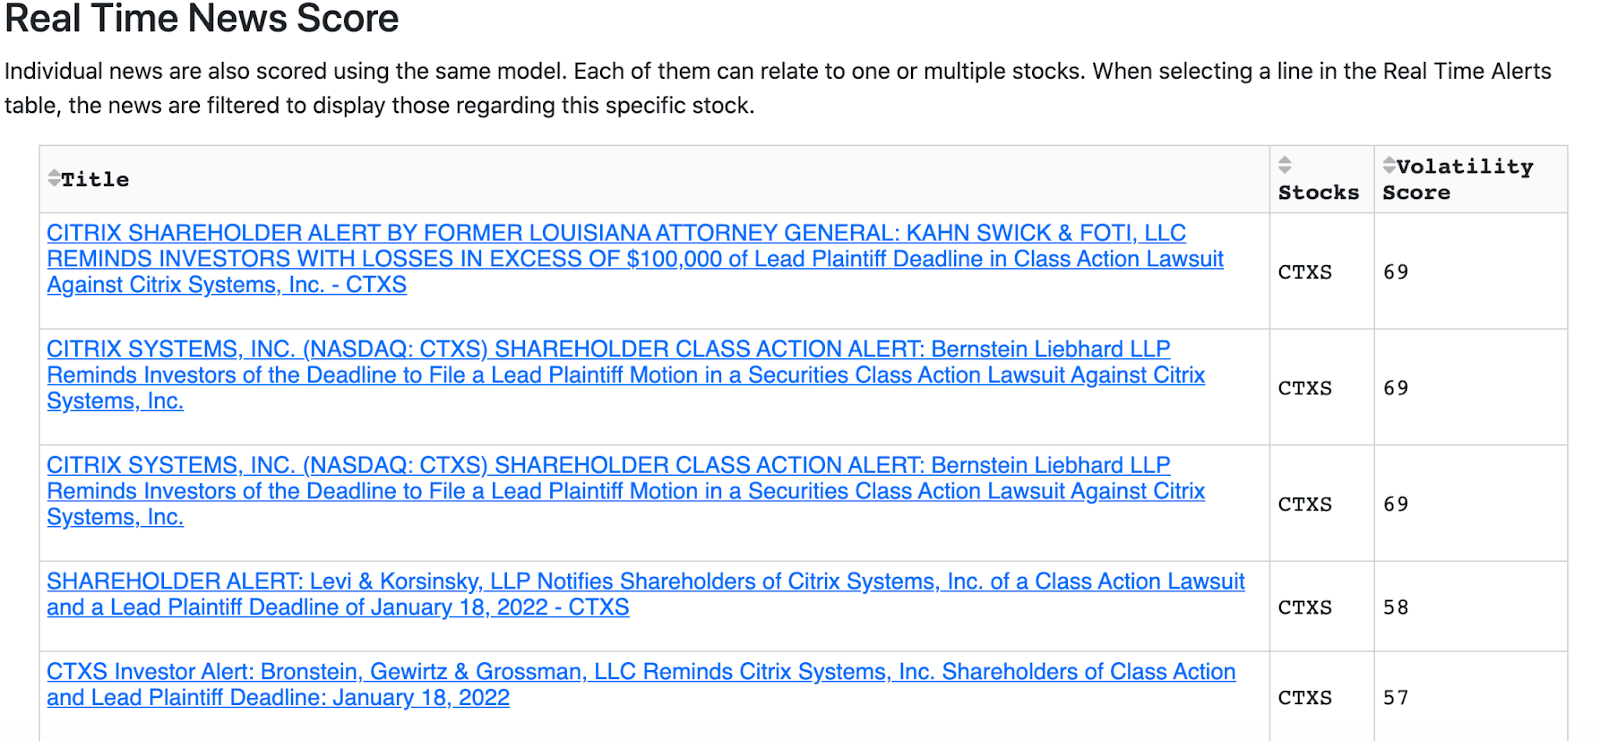Click the Real Time News Score heading
This screenshot has width=1600, height=741.
coord(202,18)
